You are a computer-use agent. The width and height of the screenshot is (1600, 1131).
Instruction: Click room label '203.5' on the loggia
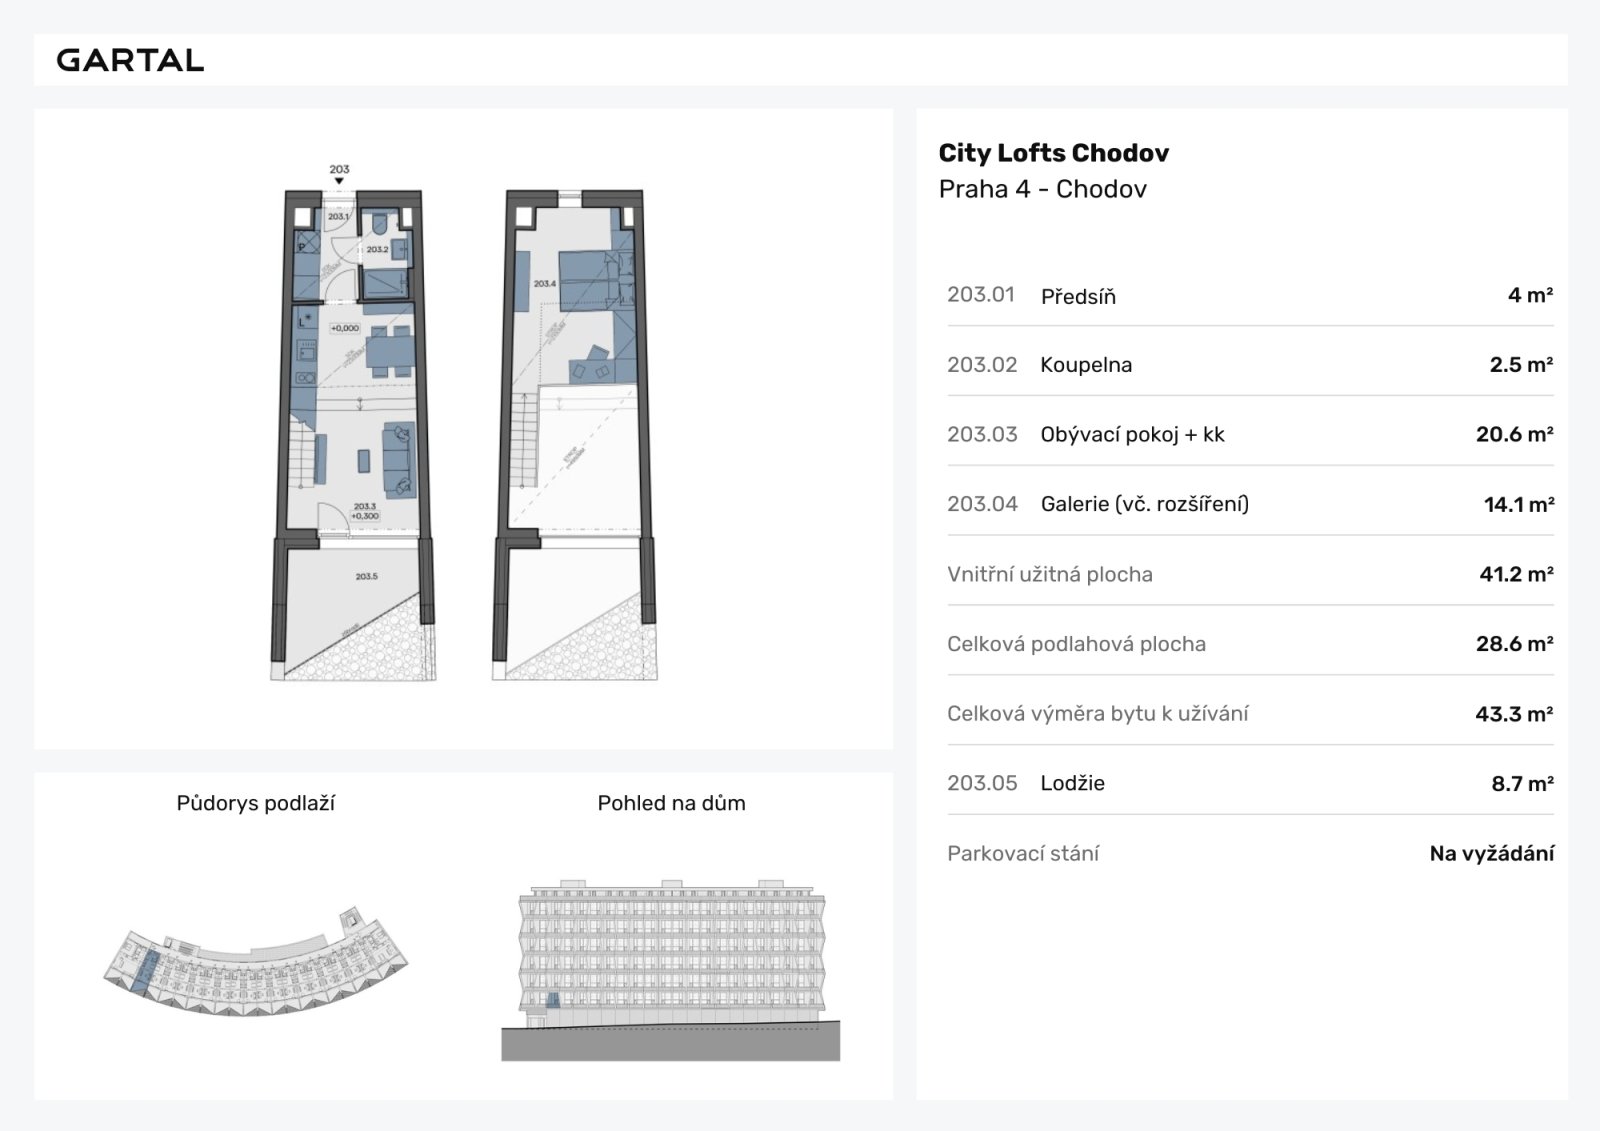click(x=366, y=577)
